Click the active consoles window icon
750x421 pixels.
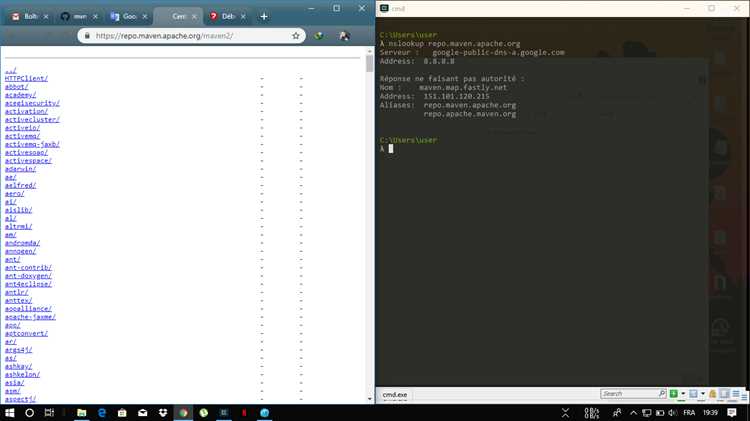coord(693,394)
